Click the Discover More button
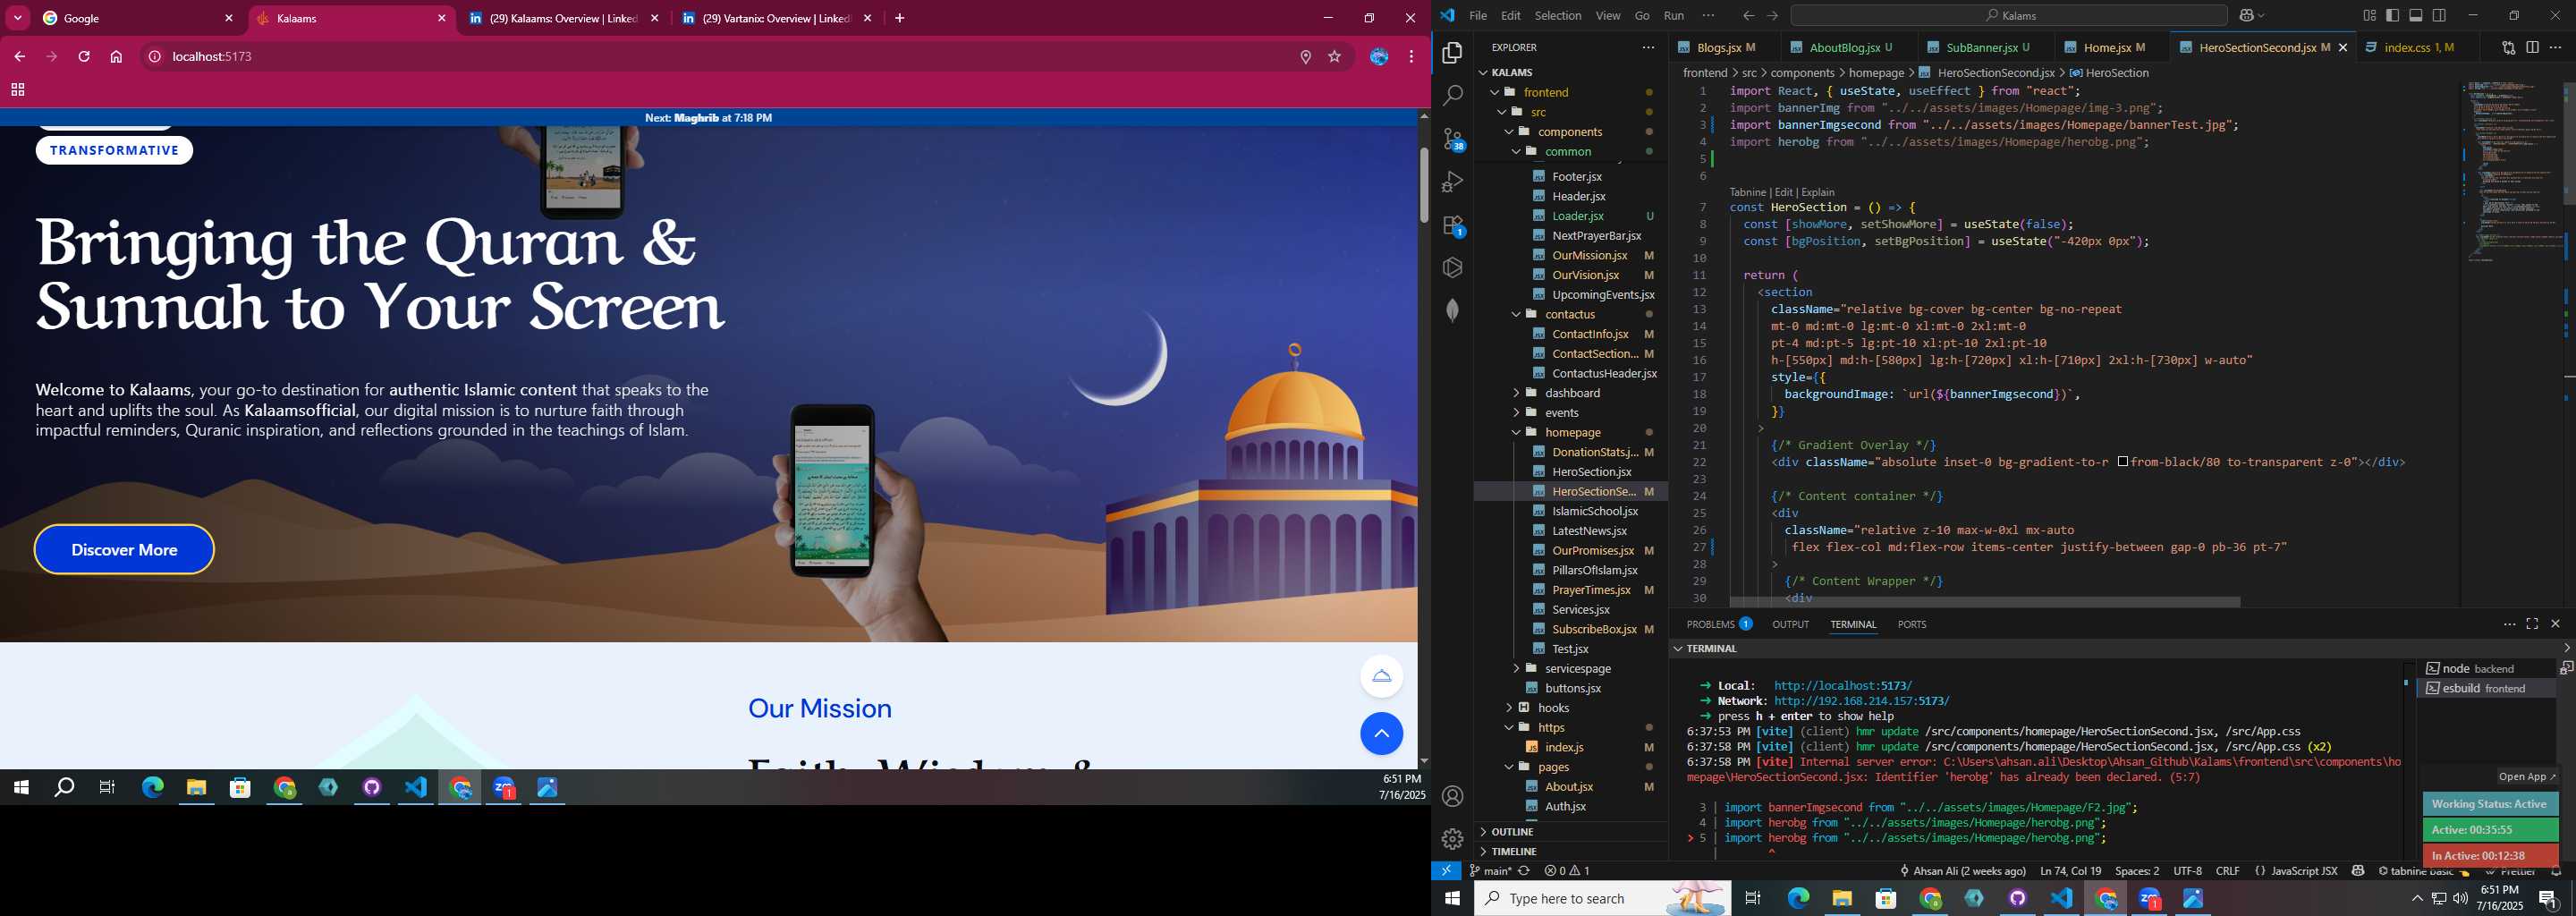This screenshot has width=2576, height=916. tap(124, 550)
